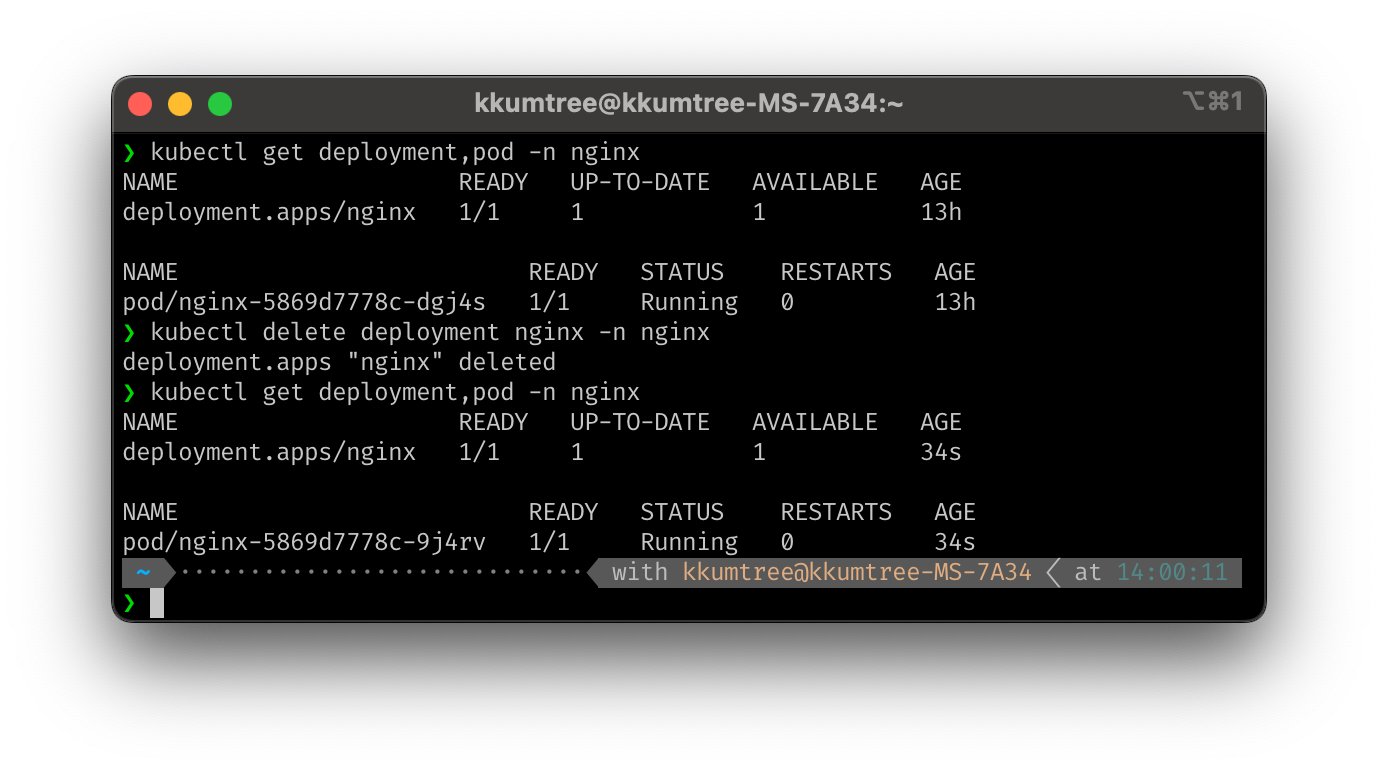Screen dimensions: 1378x770
Task: Click the window title kkumtree@kkumtree-MS-7A34:~
Action: click(689, 103)
